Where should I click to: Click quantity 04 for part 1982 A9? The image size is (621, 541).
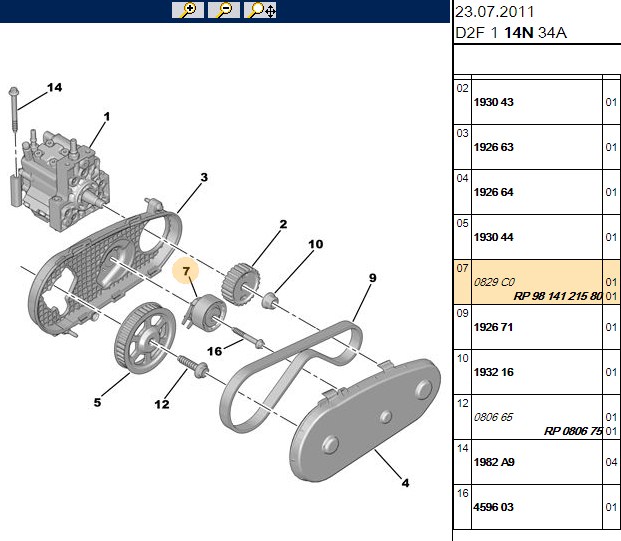click(x=611, y=462)
